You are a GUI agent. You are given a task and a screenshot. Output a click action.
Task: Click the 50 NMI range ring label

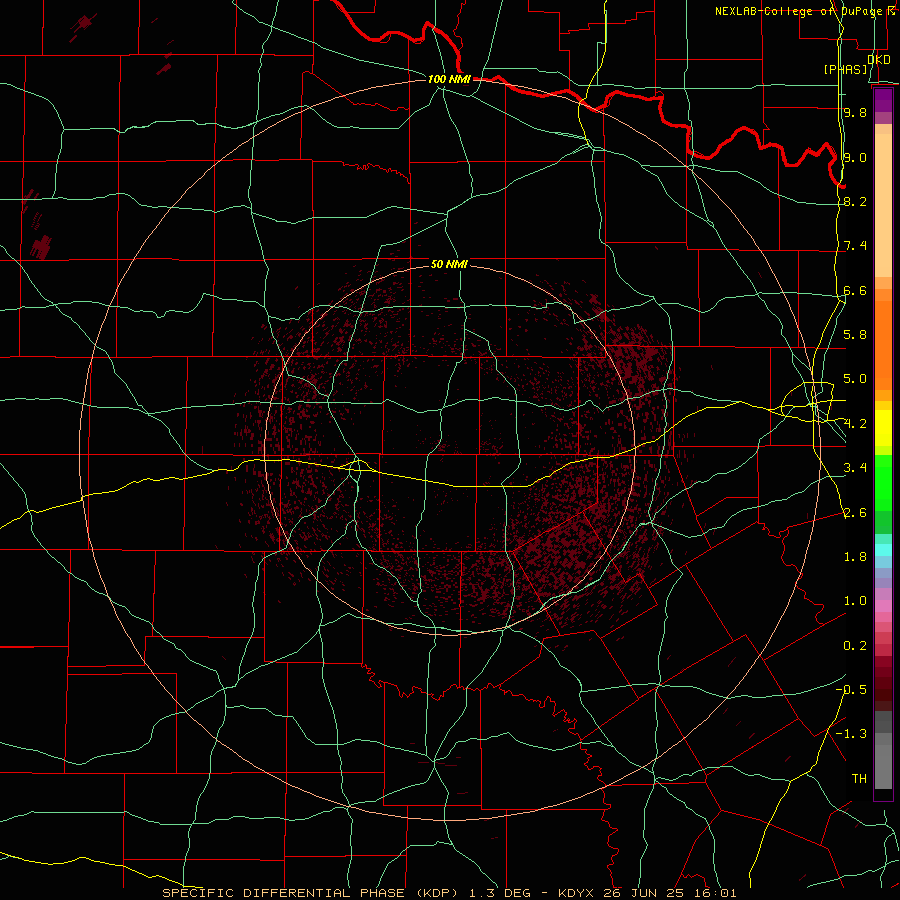[x=449, y=264]
